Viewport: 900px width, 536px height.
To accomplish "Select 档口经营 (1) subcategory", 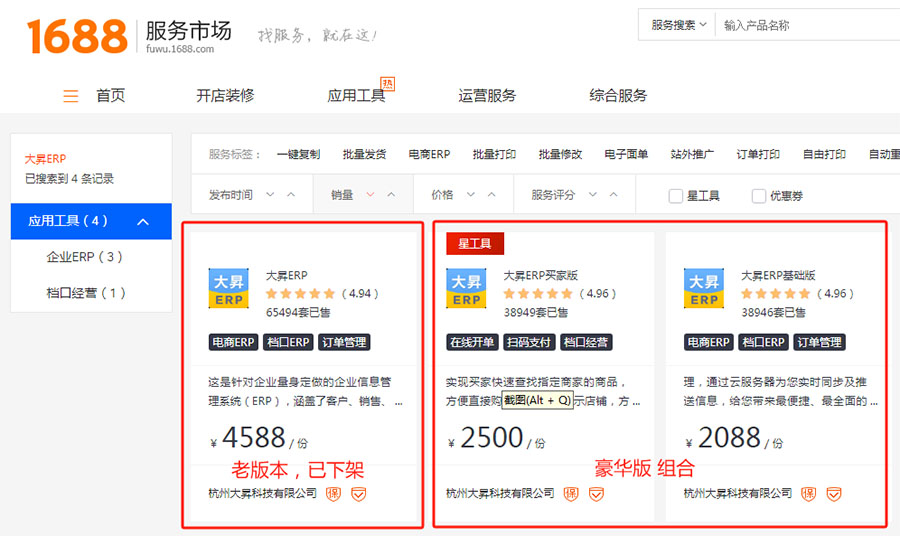I will (86, 293).
